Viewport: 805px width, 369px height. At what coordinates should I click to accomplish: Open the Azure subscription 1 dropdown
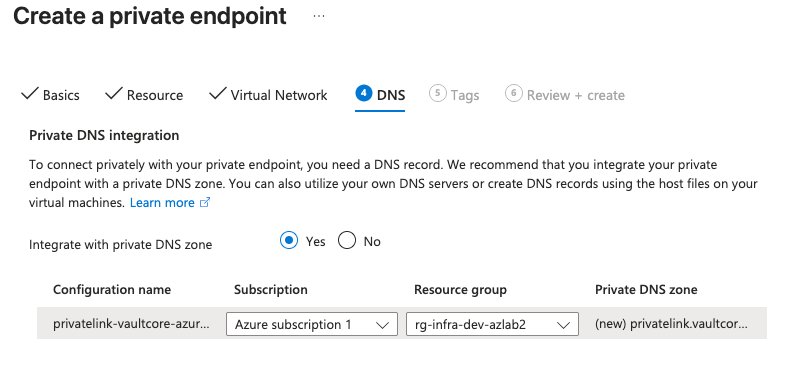312,324
